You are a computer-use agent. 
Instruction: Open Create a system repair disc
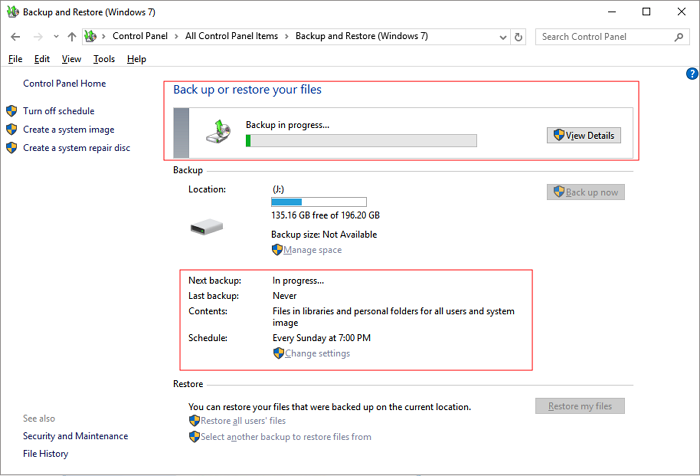76,148
